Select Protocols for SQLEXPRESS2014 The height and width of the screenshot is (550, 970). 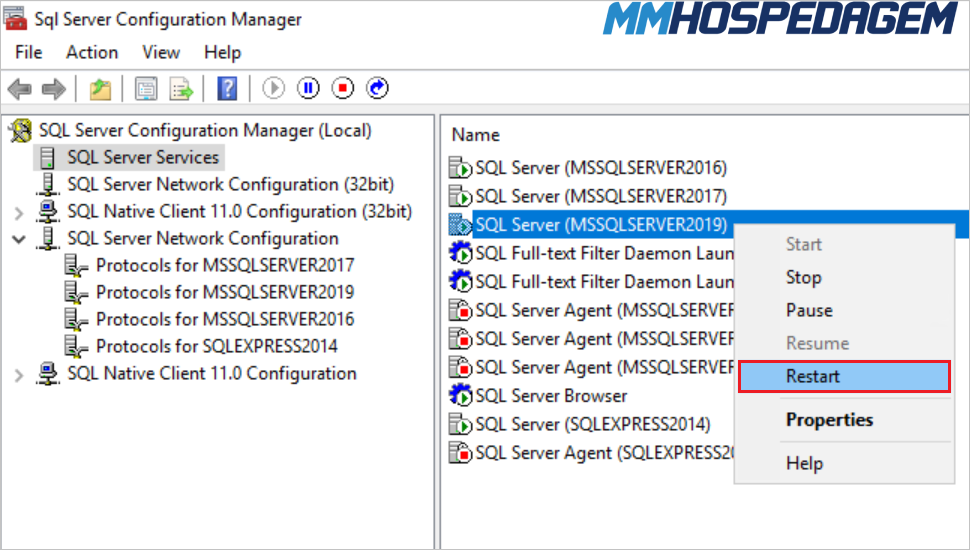tap(217, 346)
